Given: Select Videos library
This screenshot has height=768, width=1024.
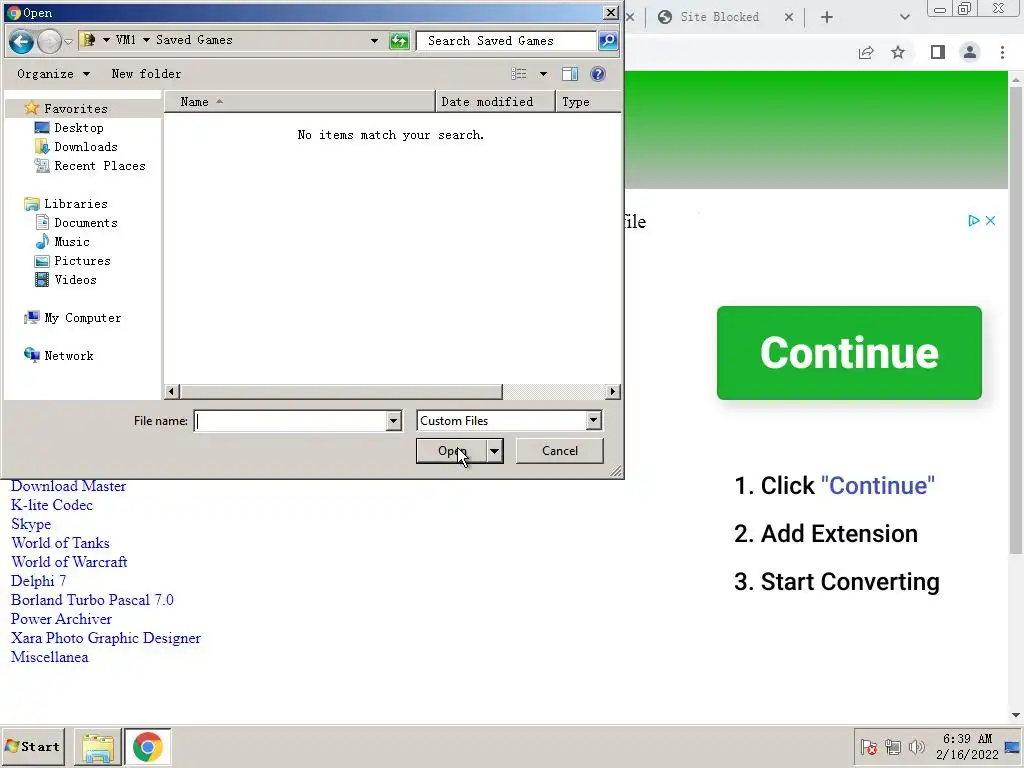Looking at the screenshot, I should (x=75, y=280).
